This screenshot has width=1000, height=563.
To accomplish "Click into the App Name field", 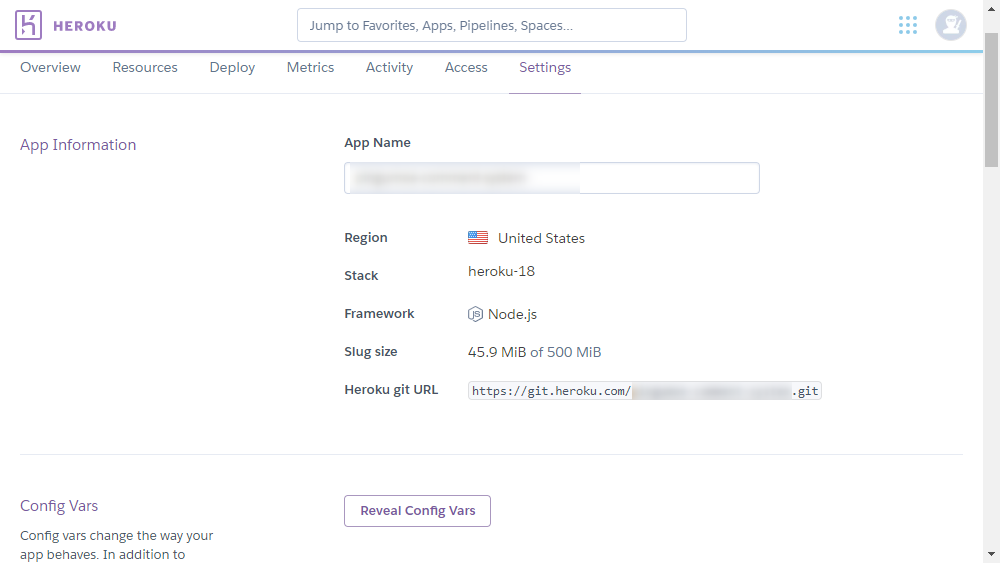I will click(552, 178).
